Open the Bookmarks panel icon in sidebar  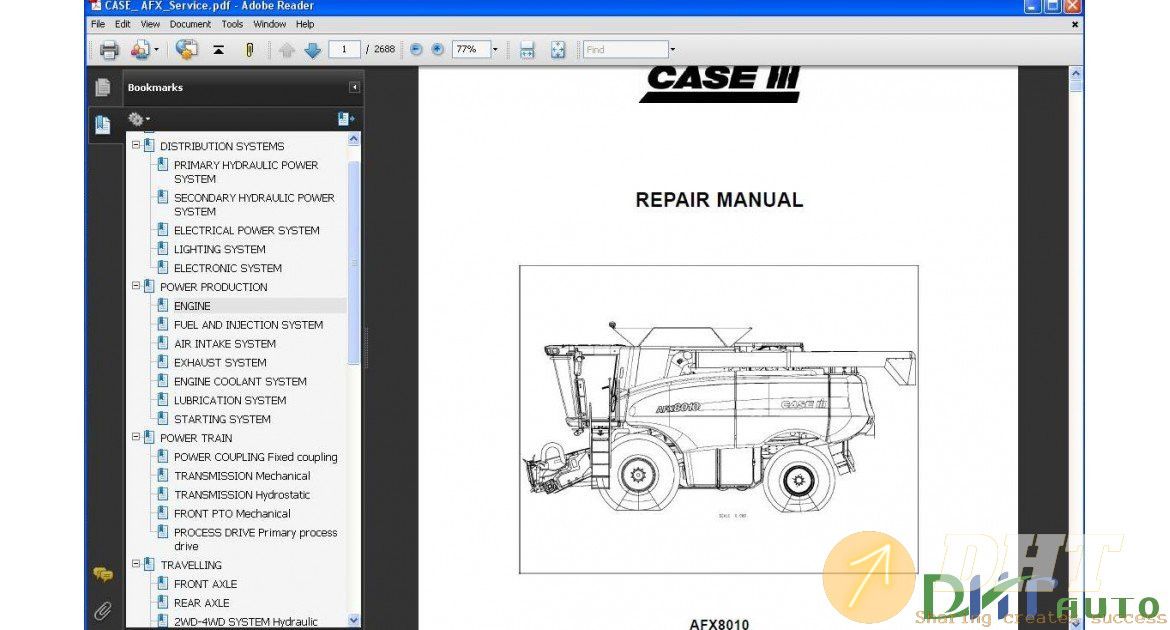pyautogui.click(x=103, y=124)
